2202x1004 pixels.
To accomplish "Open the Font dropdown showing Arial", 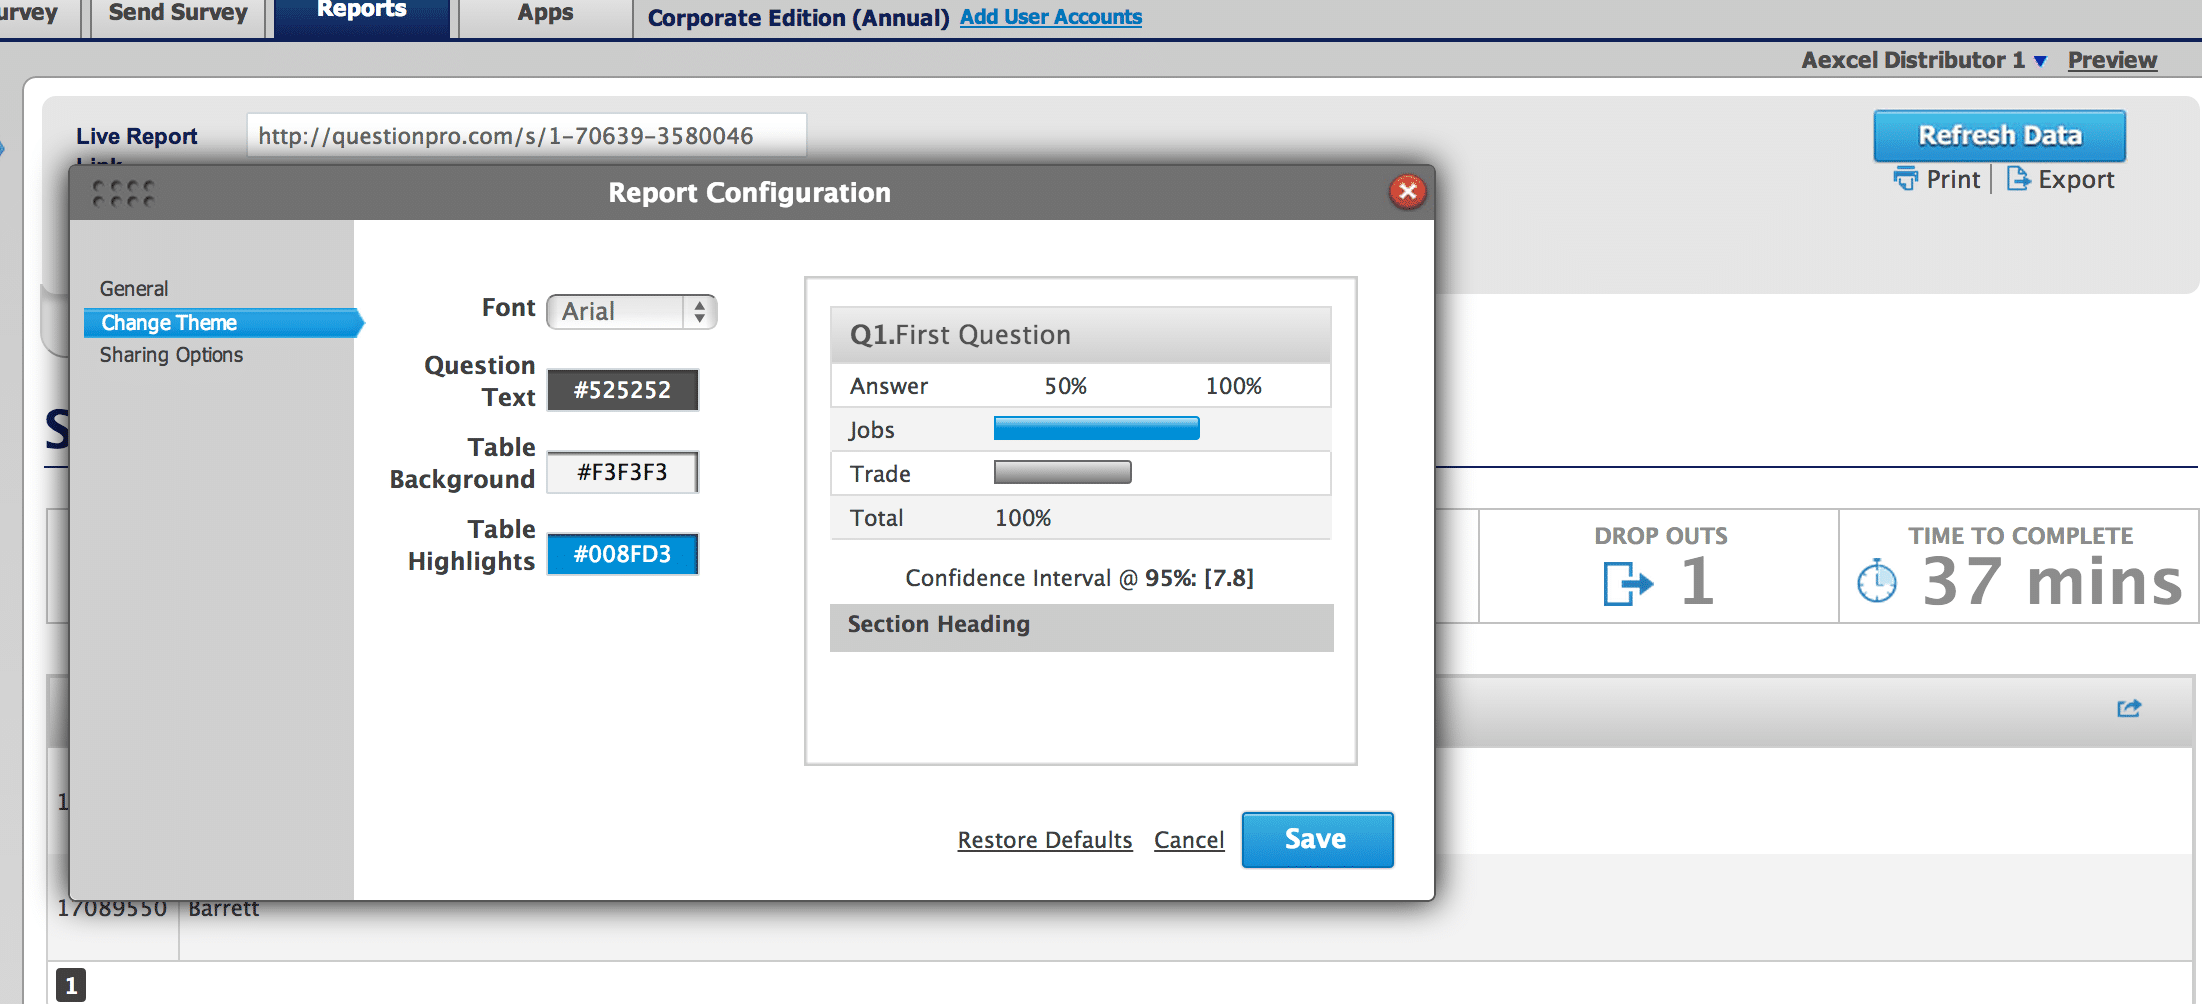I will point(632,311).
